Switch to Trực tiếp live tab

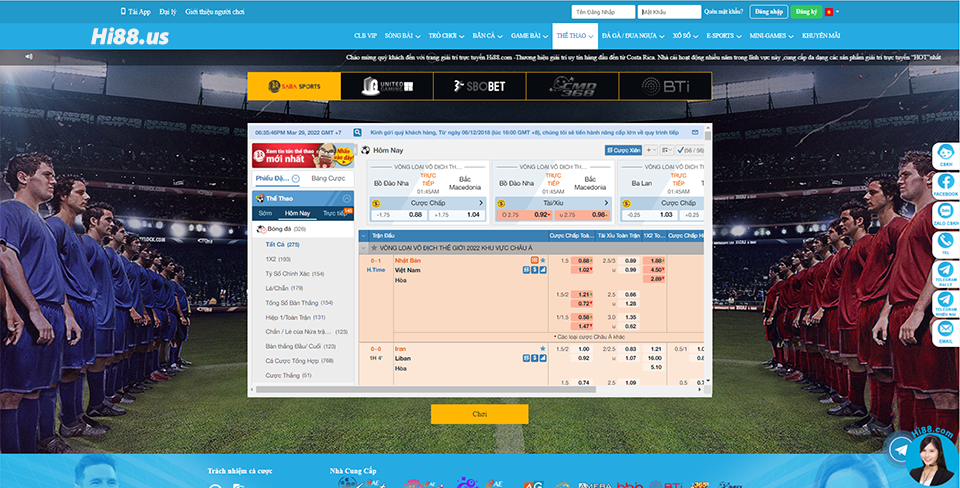tap(335, 214)
